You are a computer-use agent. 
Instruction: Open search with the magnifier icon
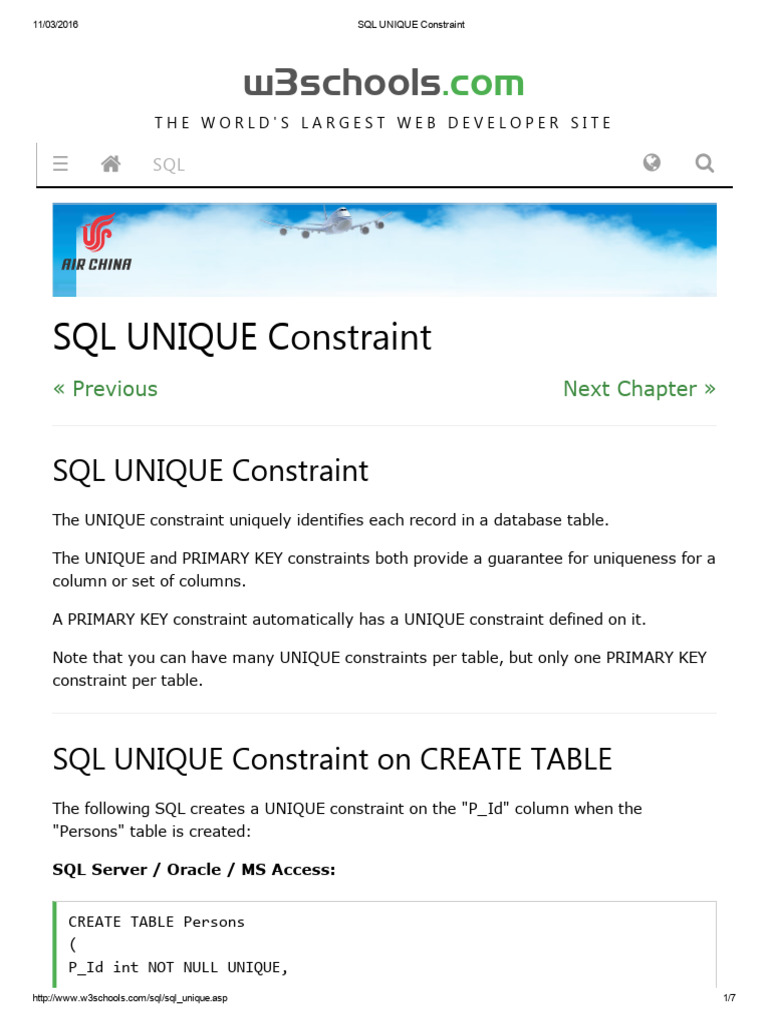[x=705, y=163]
